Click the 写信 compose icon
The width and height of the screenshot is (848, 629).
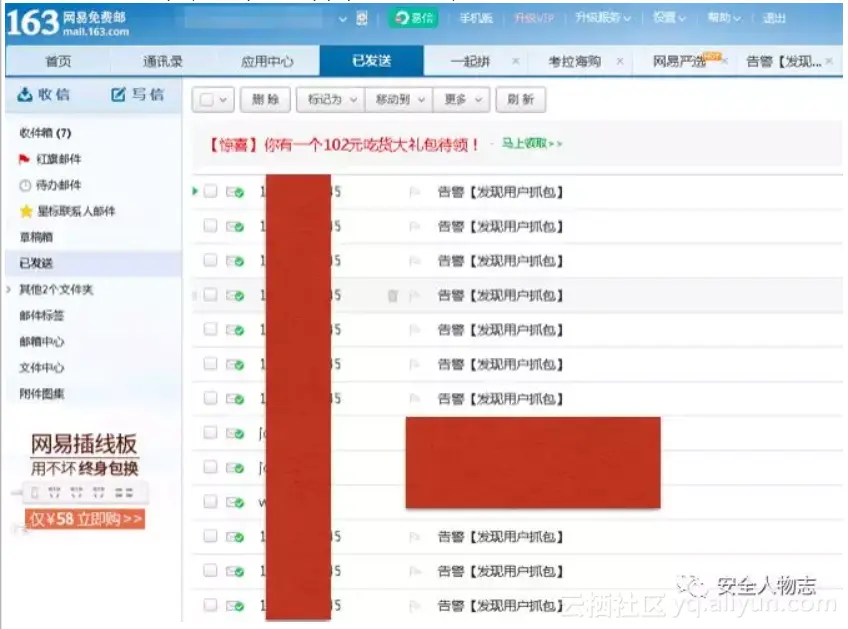(x=118, y=95)
